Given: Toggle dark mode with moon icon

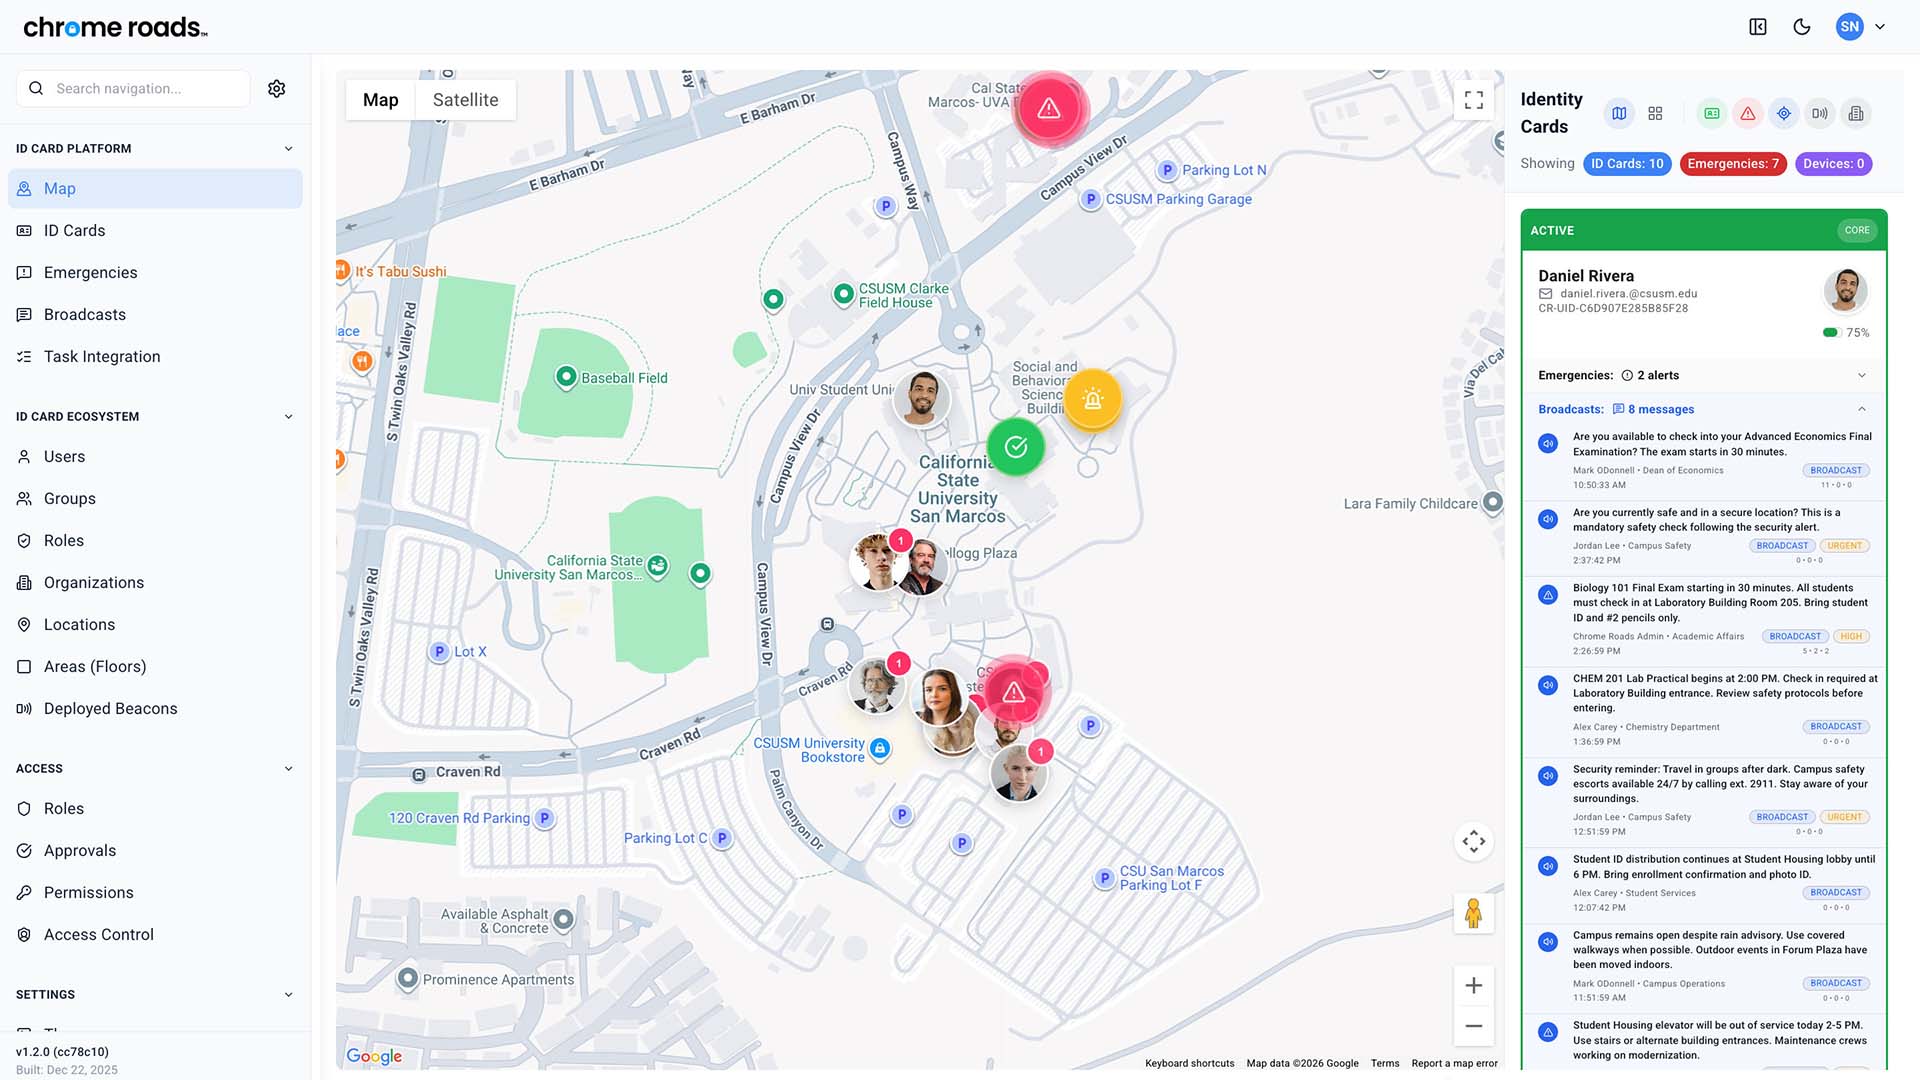Looking at the screenshot, I should pos(1802,27).
